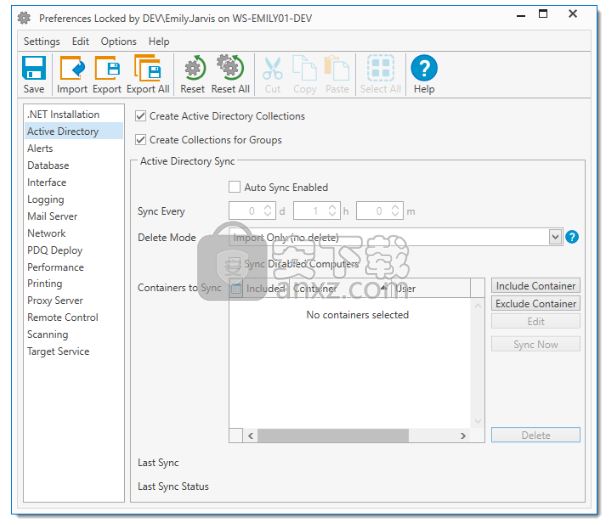This screenshot has width=610, height=525.
Task: Select Proxy Server preferences page
Action: tap(74, 301)
